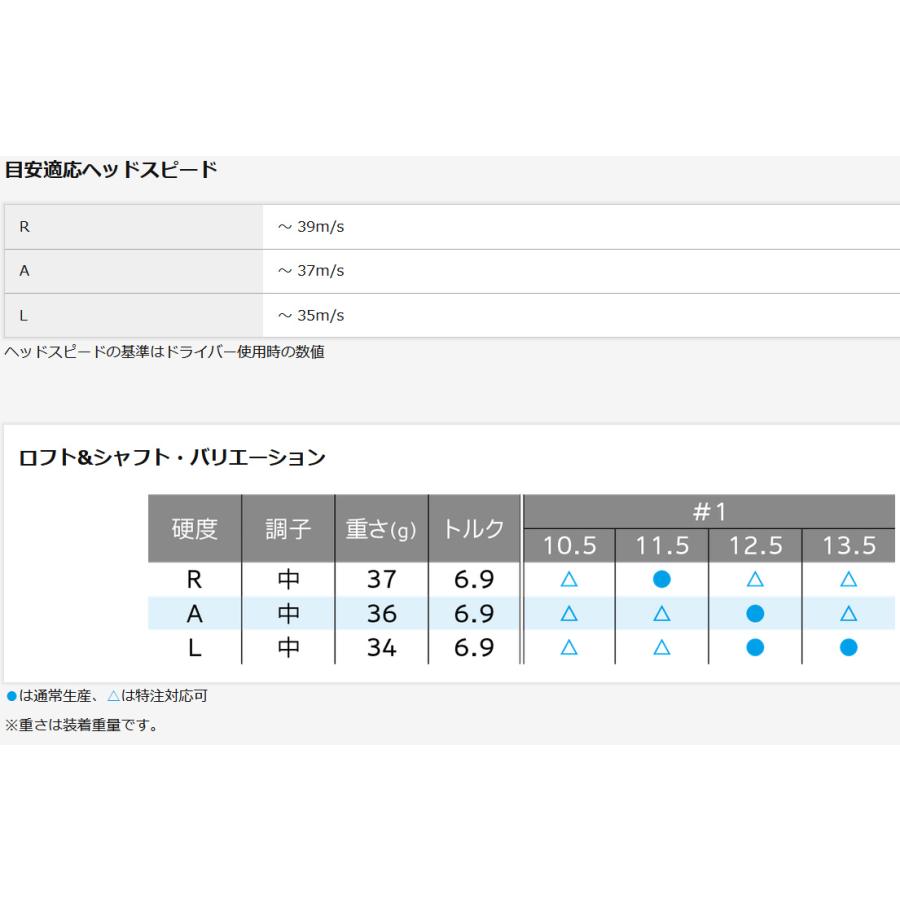This screenshot has width=900, height=900.
Task: Click 中 in the A row
Action: 288,614
